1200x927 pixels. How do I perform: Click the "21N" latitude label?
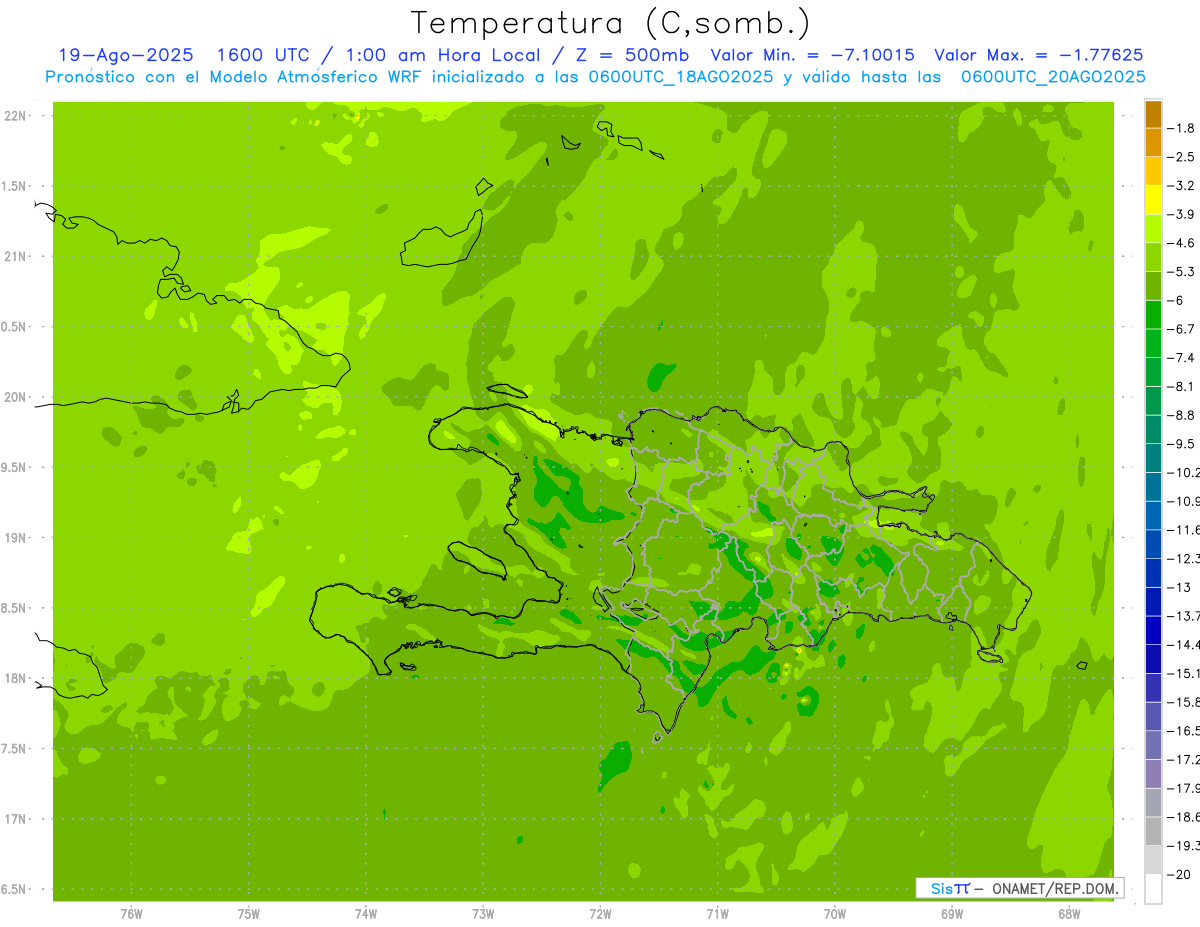click(14, 256)
